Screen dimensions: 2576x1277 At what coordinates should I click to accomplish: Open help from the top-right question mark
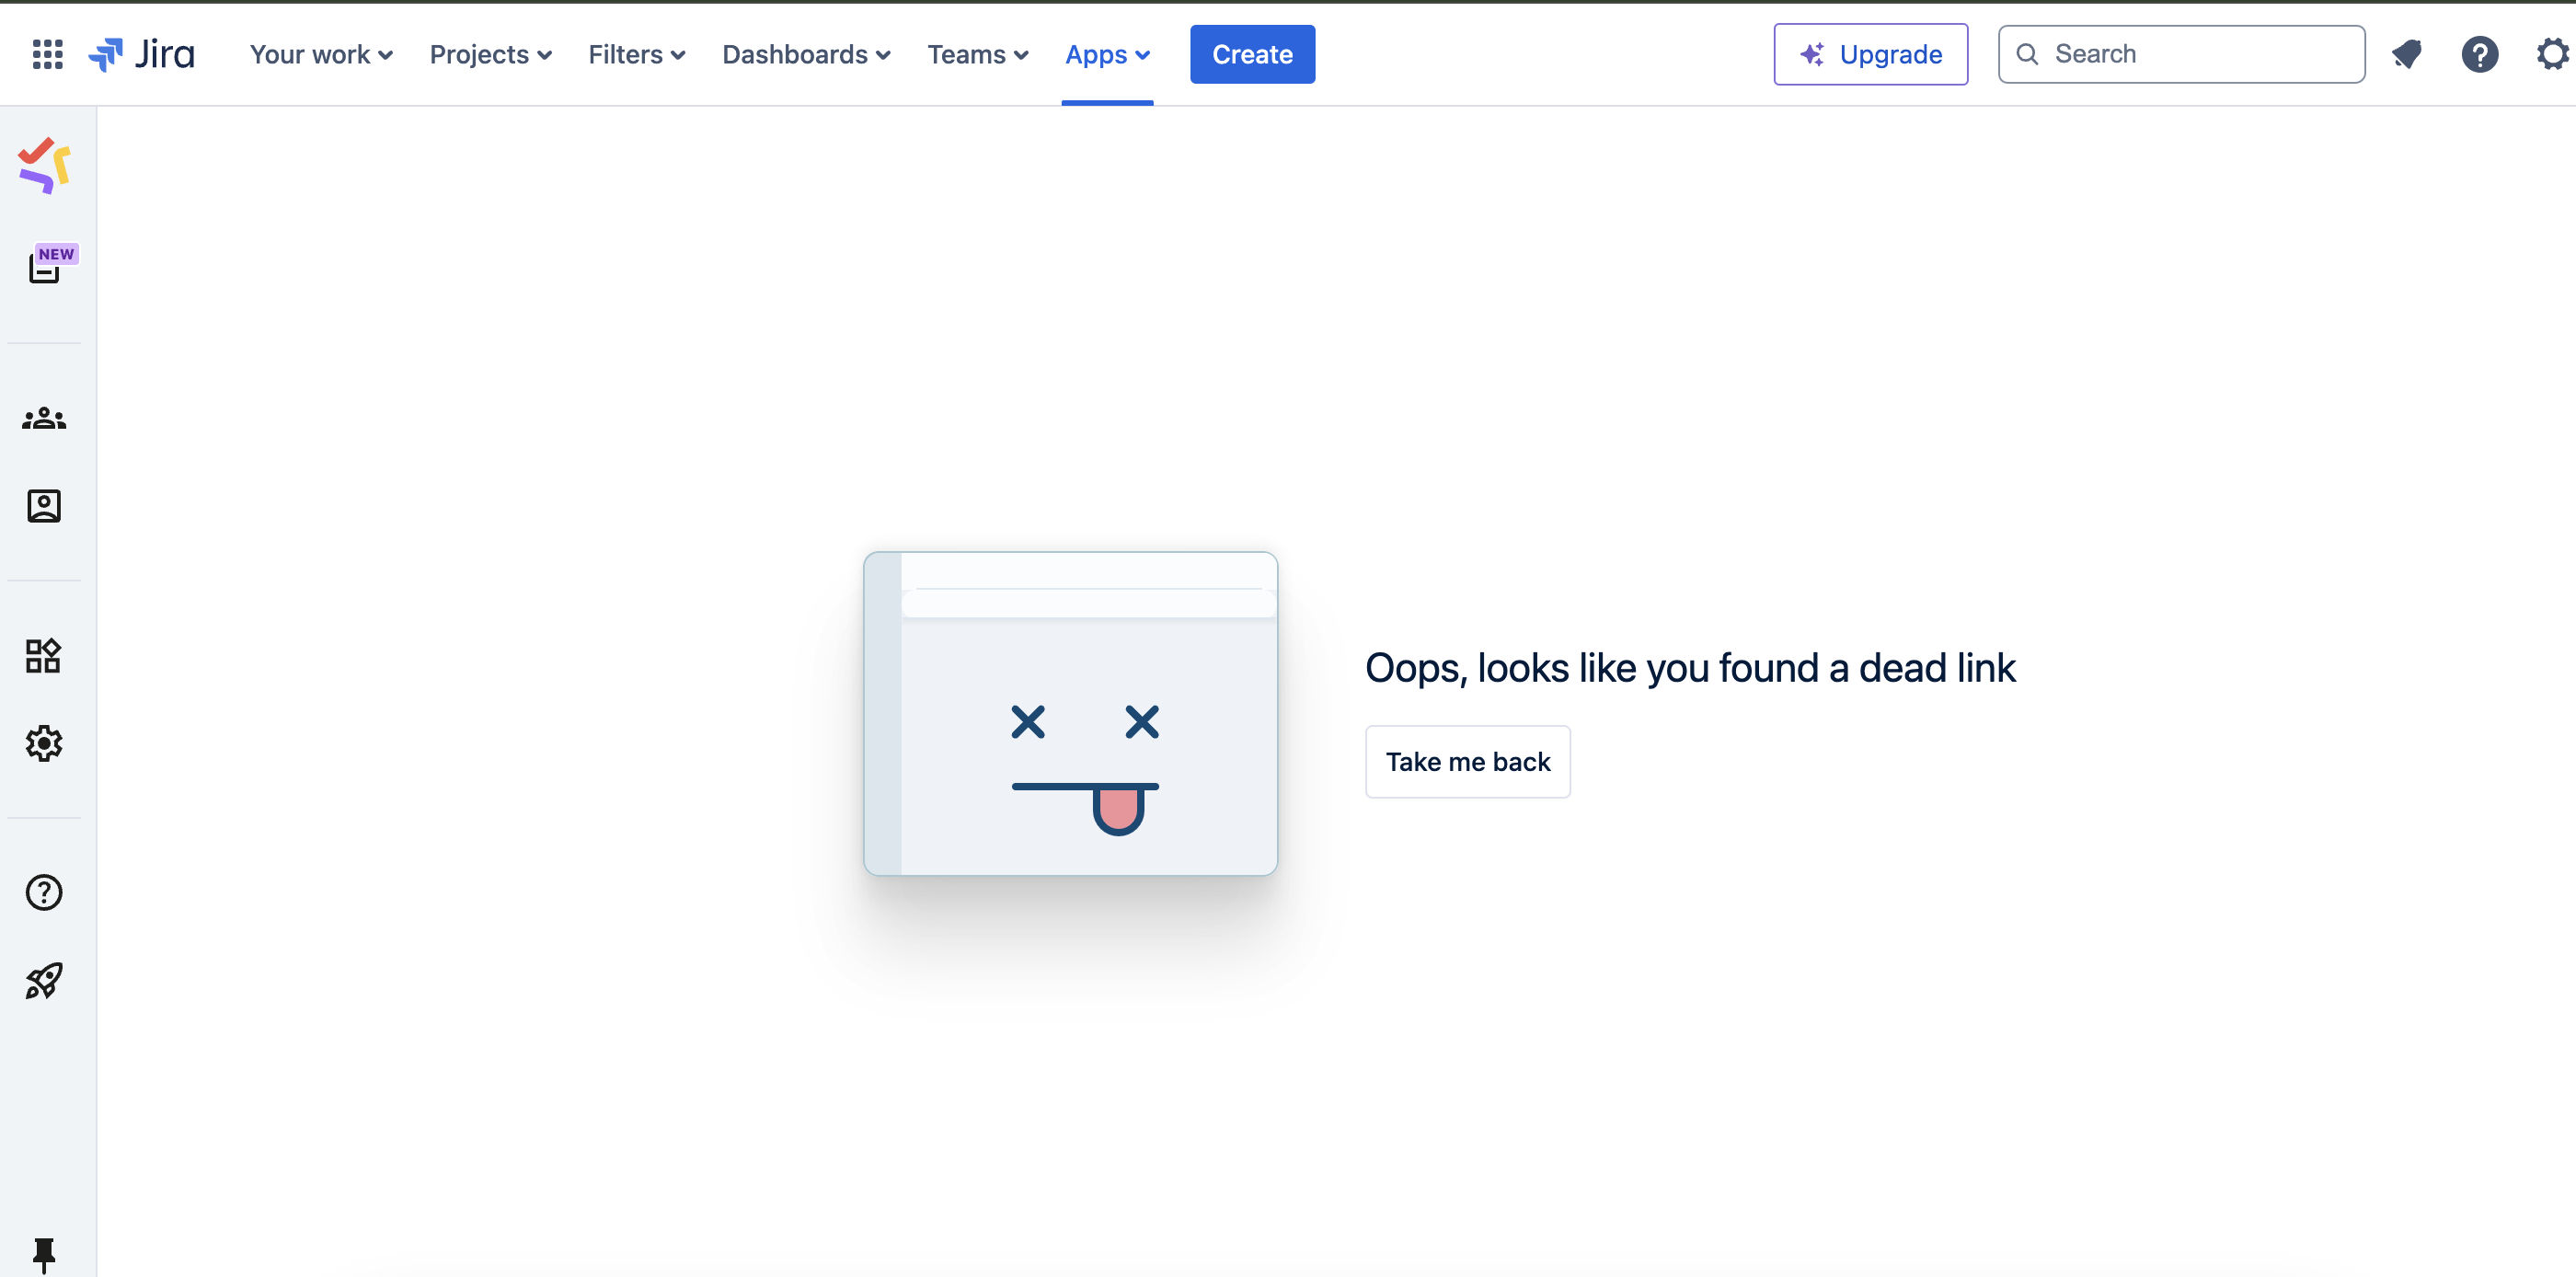coord(2480,54)
